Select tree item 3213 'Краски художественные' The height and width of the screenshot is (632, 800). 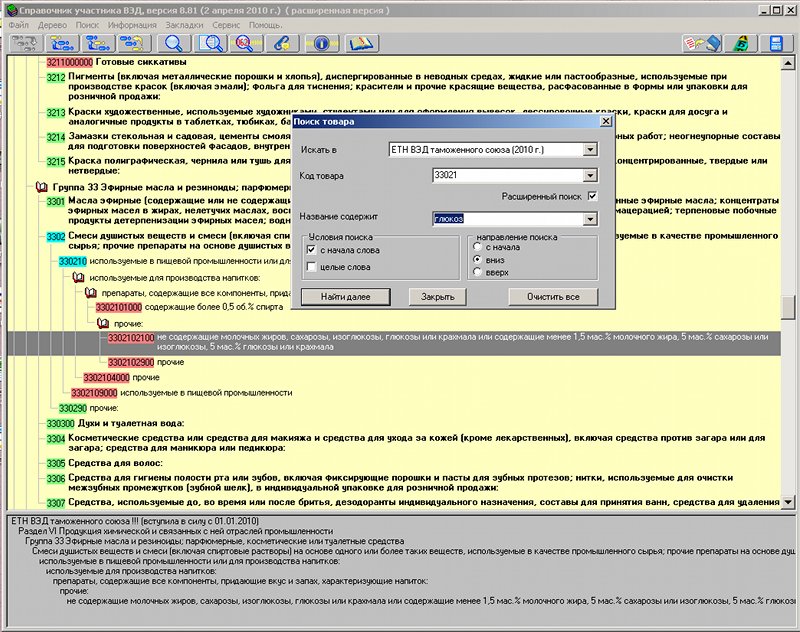(56, 112)
